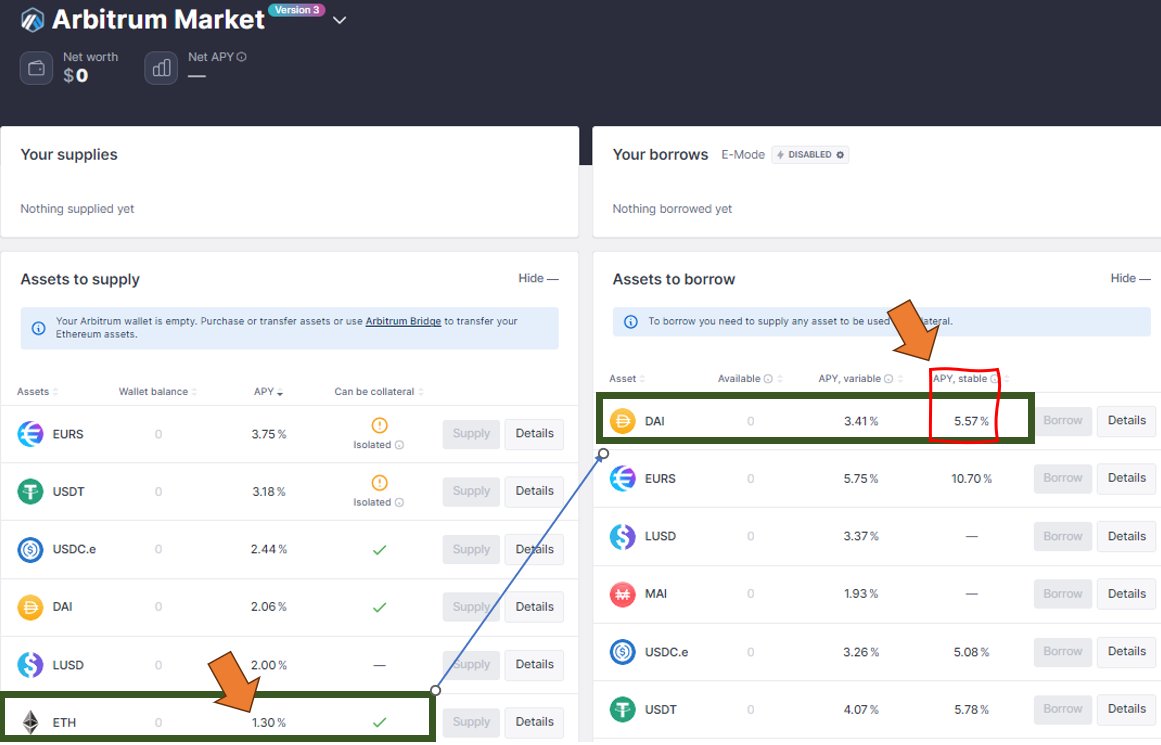Click Borrow button for LUSD

(x=1063, y=536)
